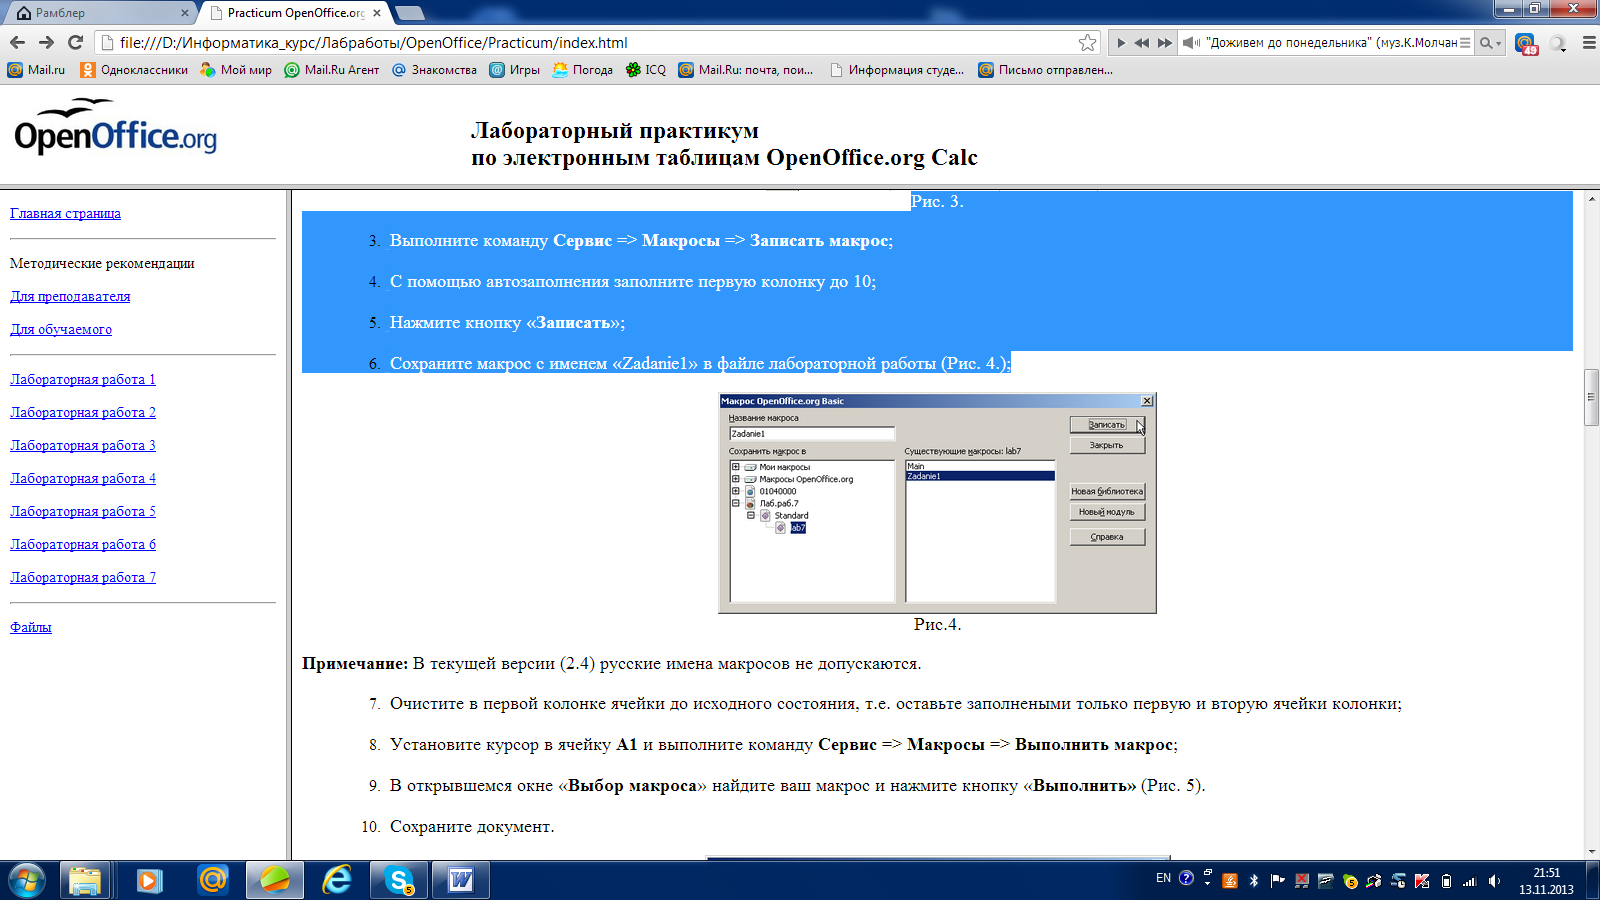
Task: Open the Windows Start menu
Action: (27, 880)
